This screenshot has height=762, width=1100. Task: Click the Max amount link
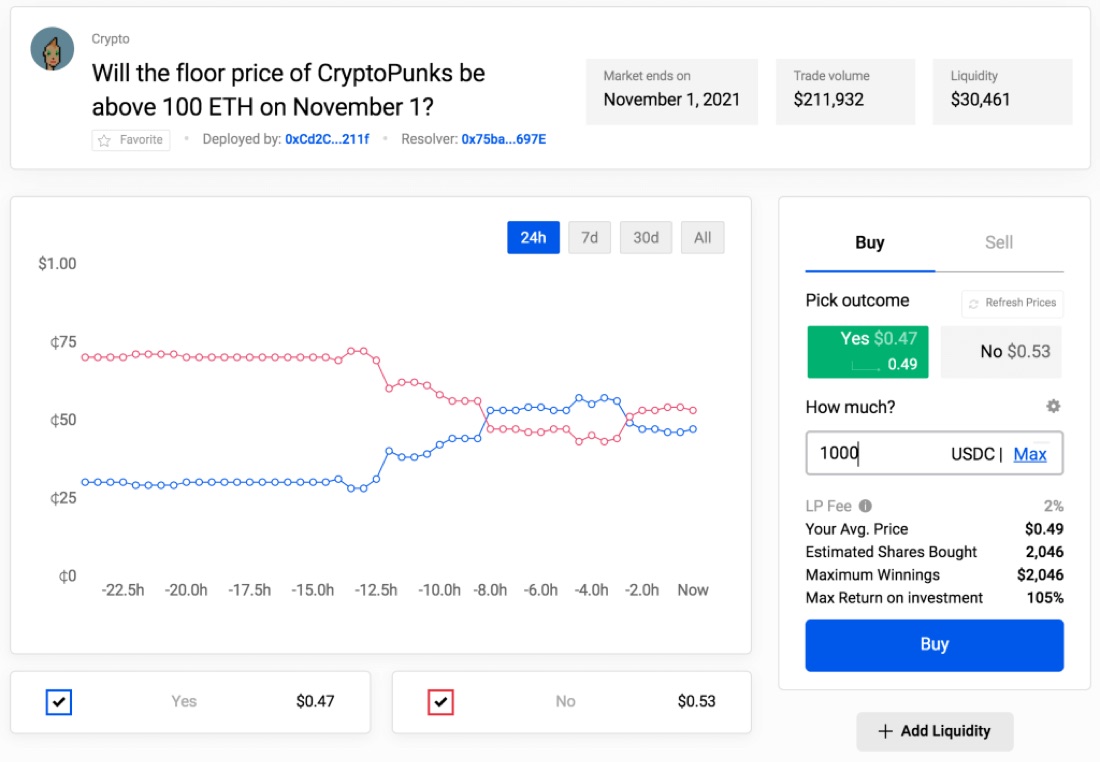(1030, 454)
